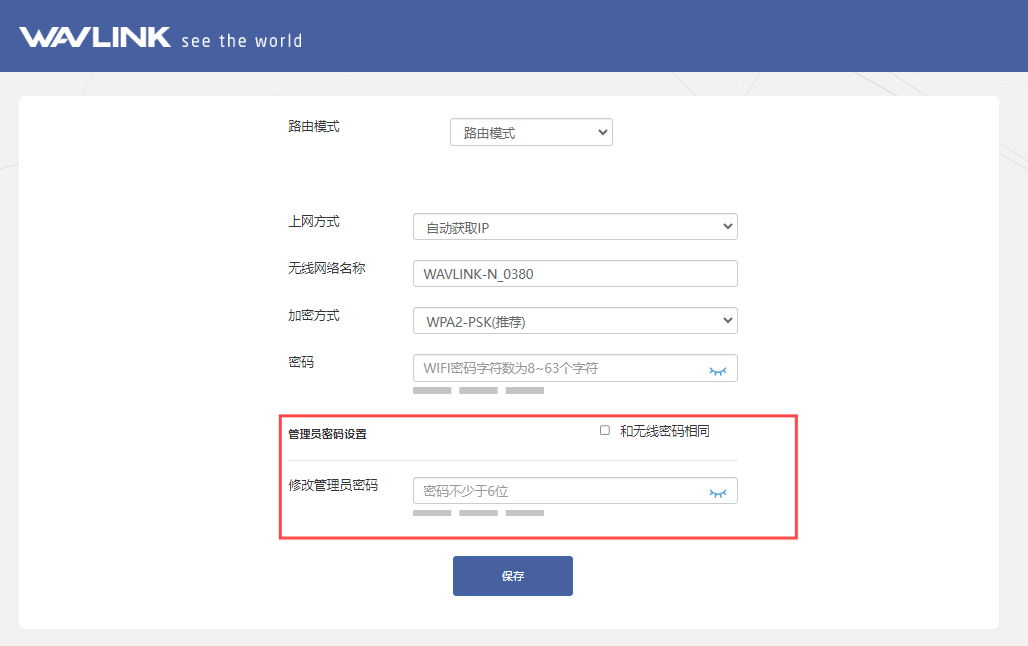Open the 加密方式 dropdown showing WPA2-PSK
The image size is (1028, 646).
tap(575, 321)
